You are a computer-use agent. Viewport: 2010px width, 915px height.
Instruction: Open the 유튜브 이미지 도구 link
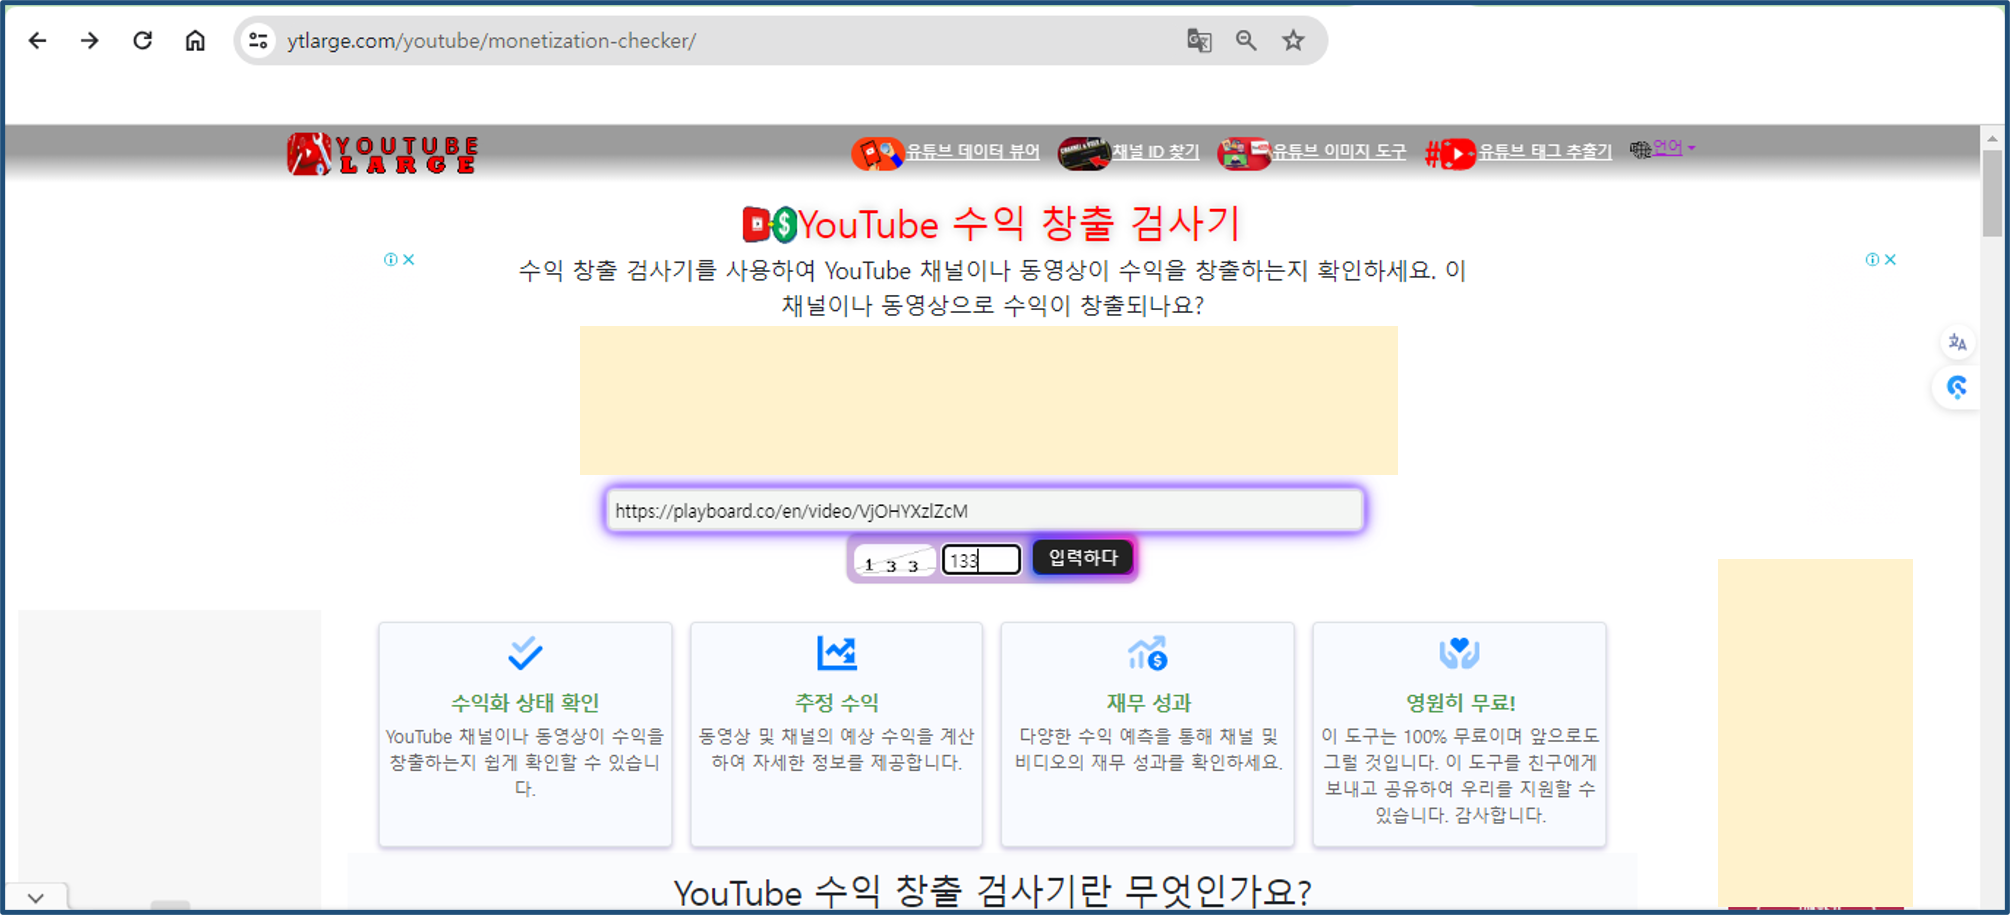click(x=1338, y=152)
